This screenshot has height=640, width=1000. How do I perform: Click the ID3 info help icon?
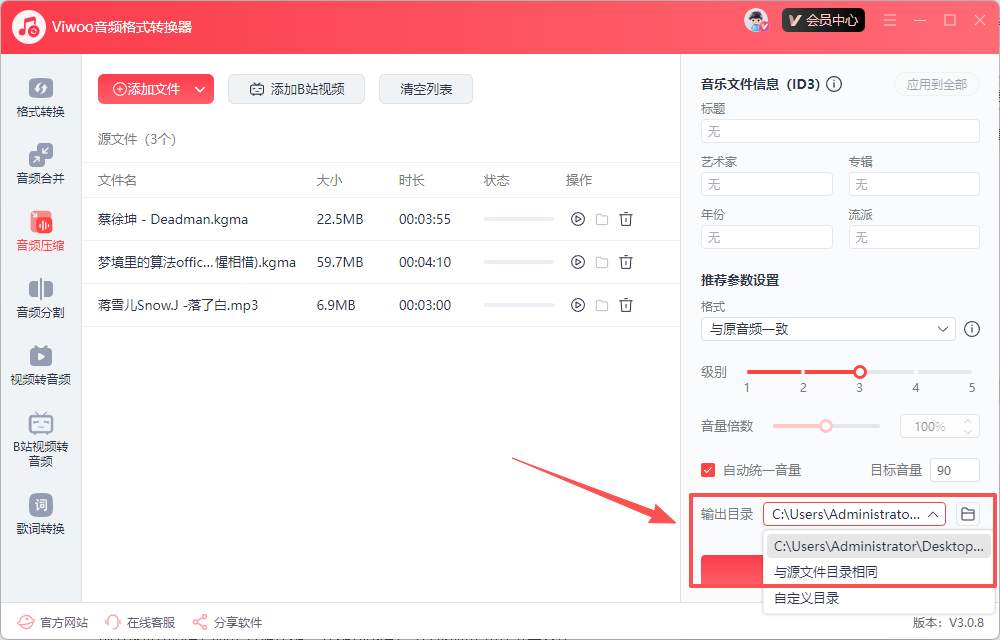tap(834, 85)
